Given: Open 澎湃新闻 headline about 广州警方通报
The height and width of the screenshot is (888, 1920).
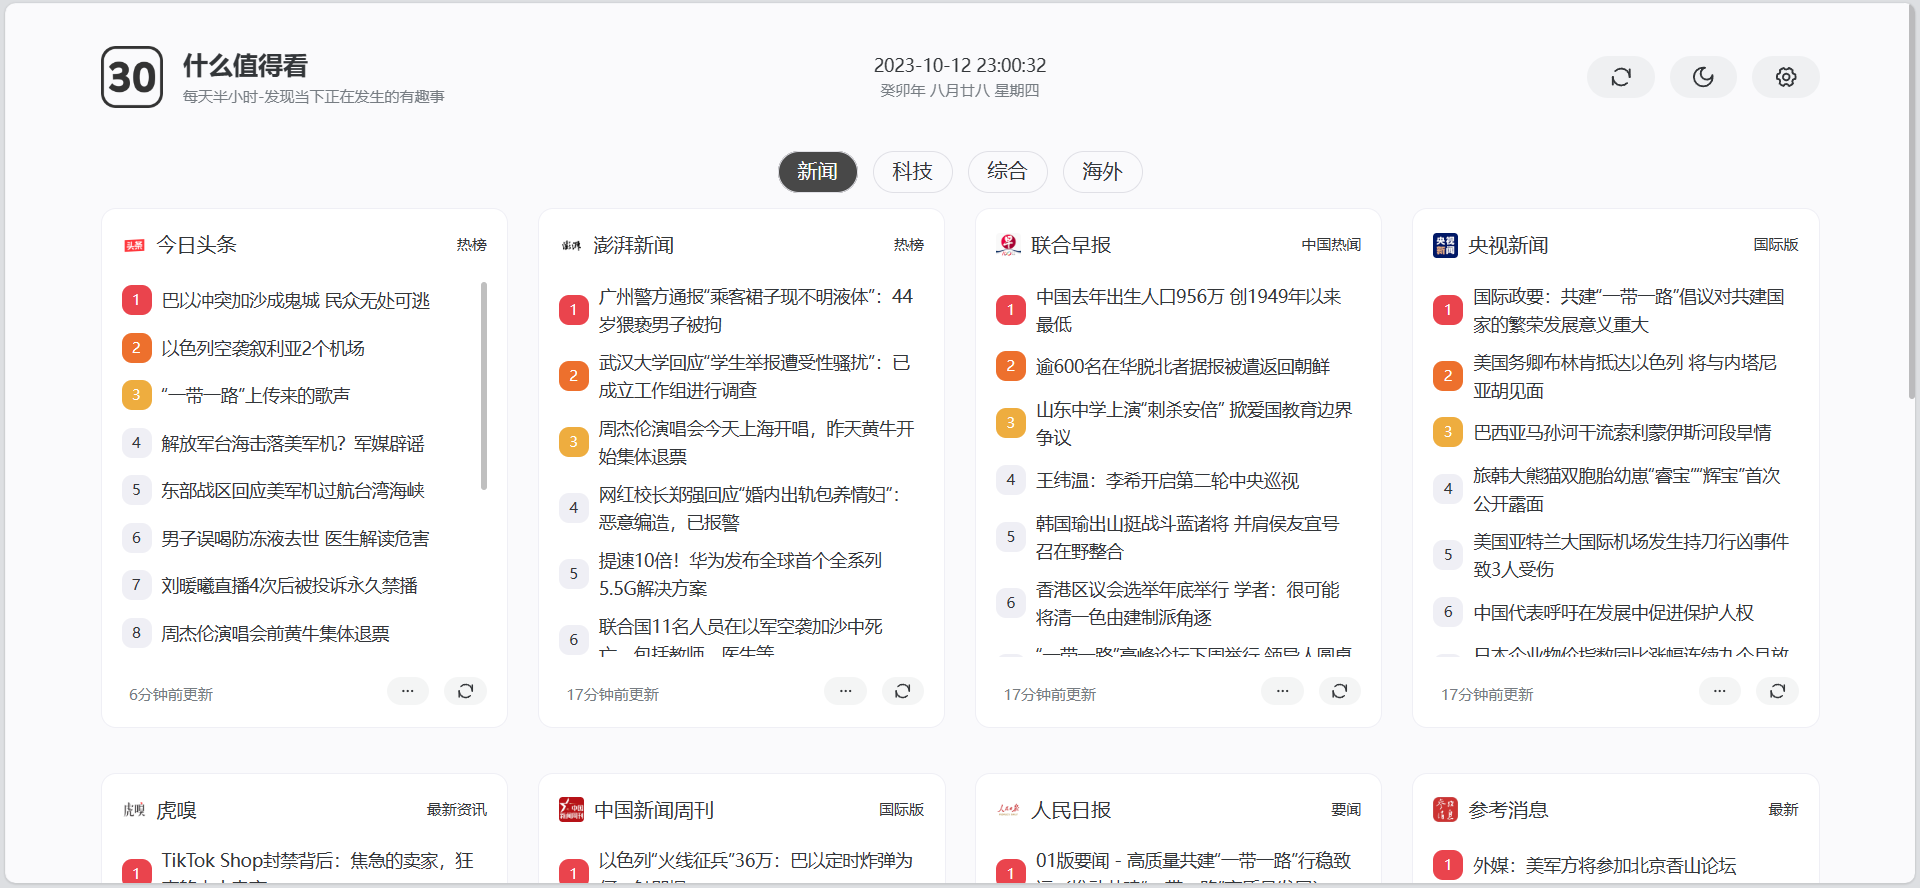Looking at the screenshot, I should (x=756, y=310).
